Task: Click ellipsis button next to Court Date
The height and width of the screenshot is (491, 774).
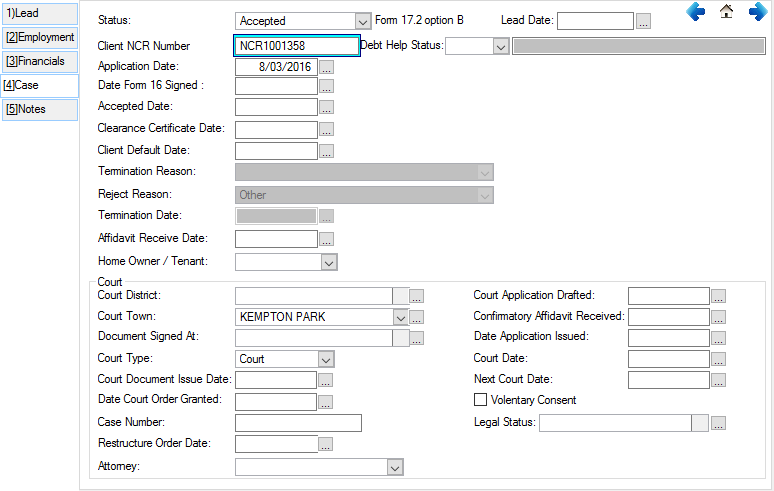Action: [x=718, y=359]
